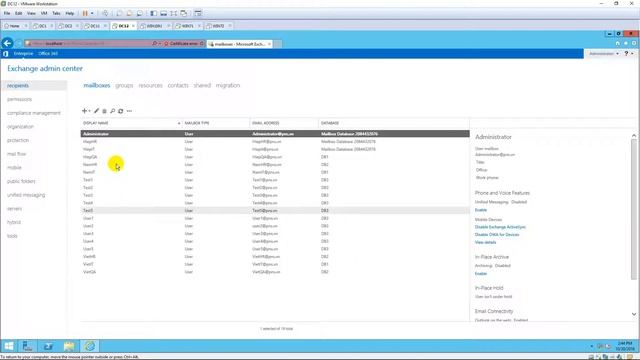Switch to the shared tab
The height and width of the screenshot is (360, 640).
click(x=202, y=85)
